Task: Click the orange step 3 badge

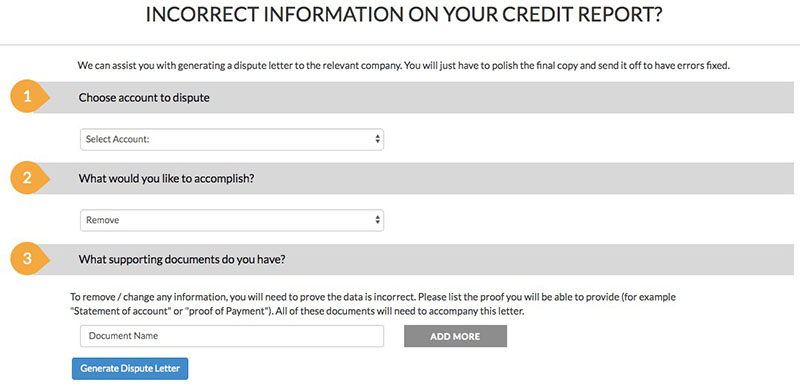Action: pyautogui.click(x=29, y=258)
